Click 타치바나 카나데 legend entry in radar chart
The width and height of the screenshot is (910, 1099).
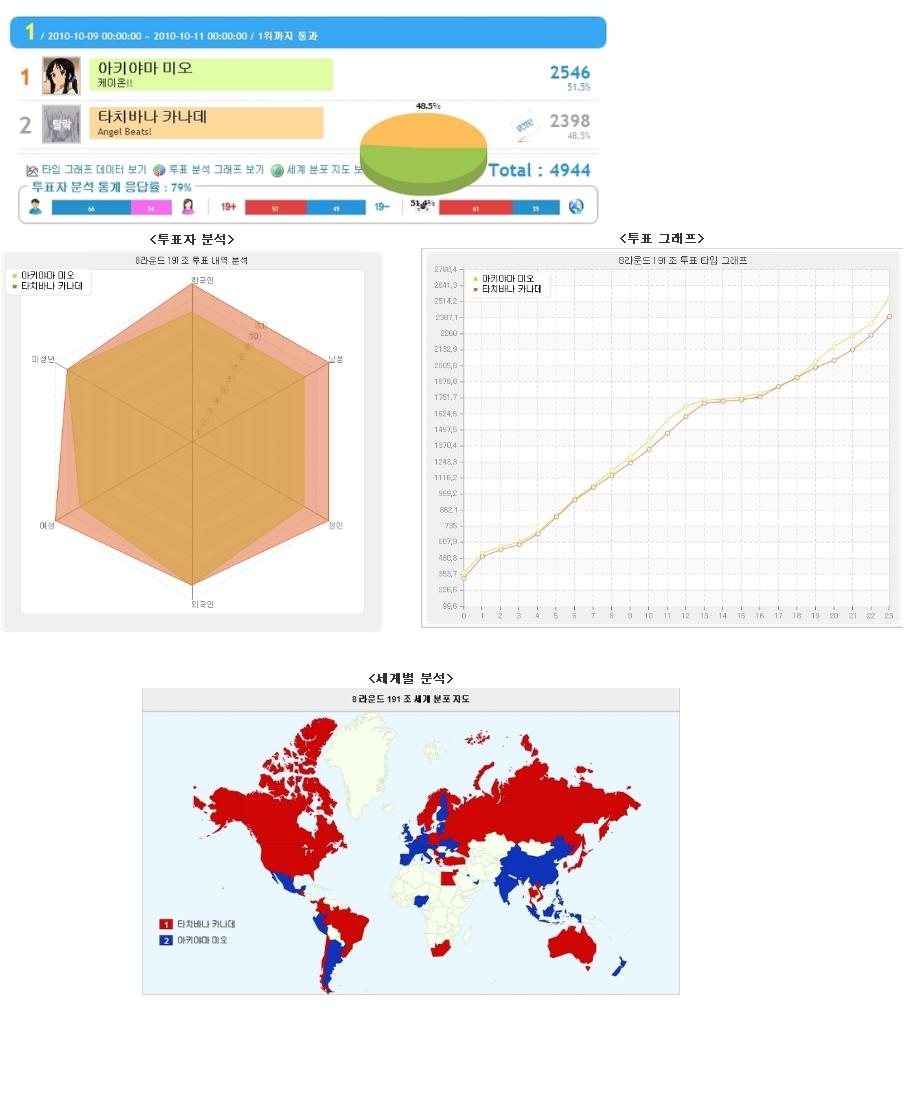(x=48, y=286)
